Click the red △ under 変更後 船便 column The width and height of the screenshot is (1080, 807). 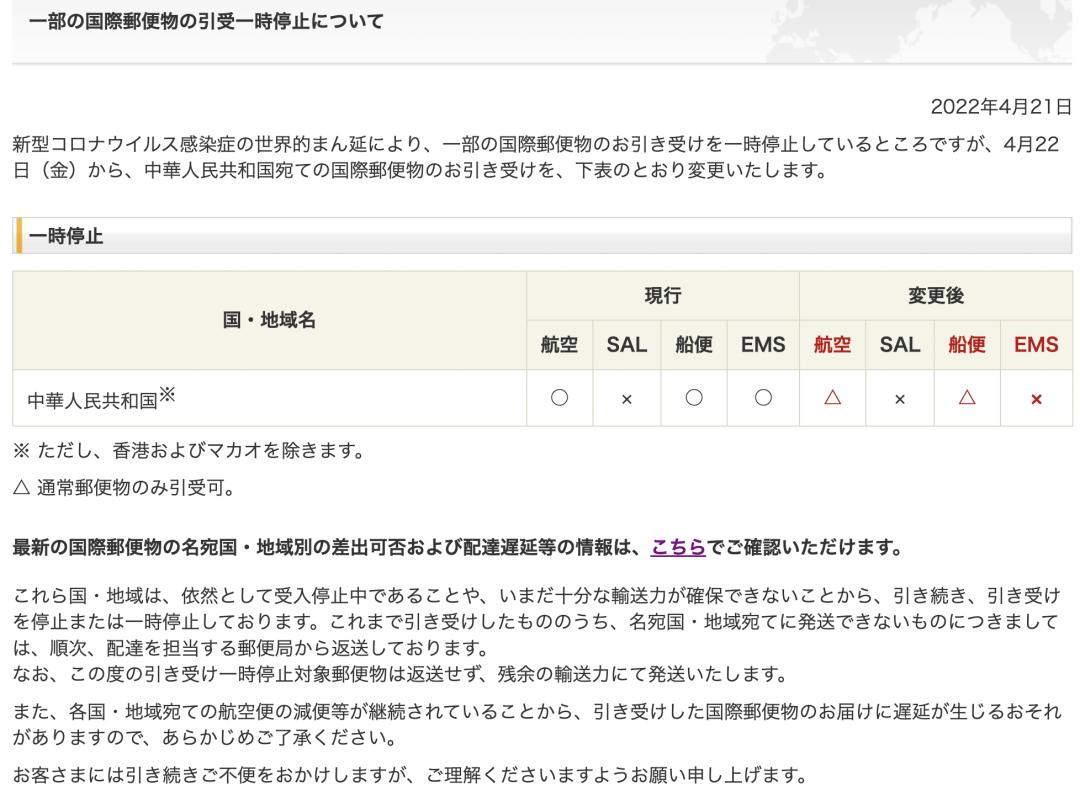point(965,398)
